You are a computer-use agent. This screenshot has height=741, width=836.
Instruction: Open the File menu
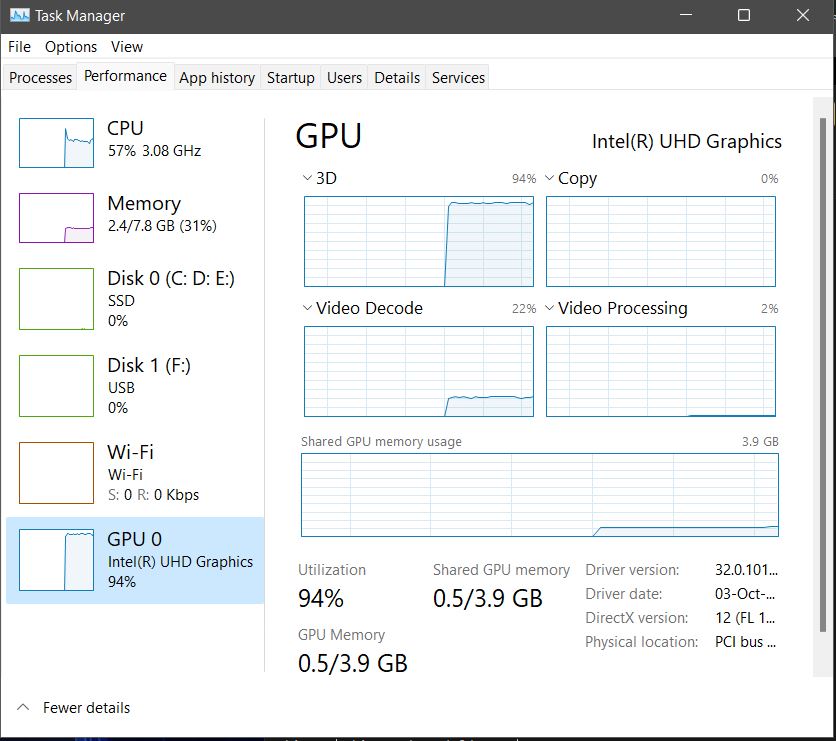pyautogui.click(x=19, y=47)
